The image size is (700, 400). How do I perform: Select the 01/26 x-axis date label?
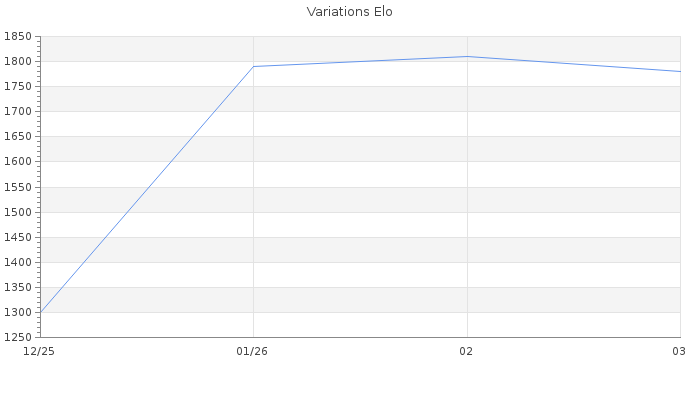point(253,351)
